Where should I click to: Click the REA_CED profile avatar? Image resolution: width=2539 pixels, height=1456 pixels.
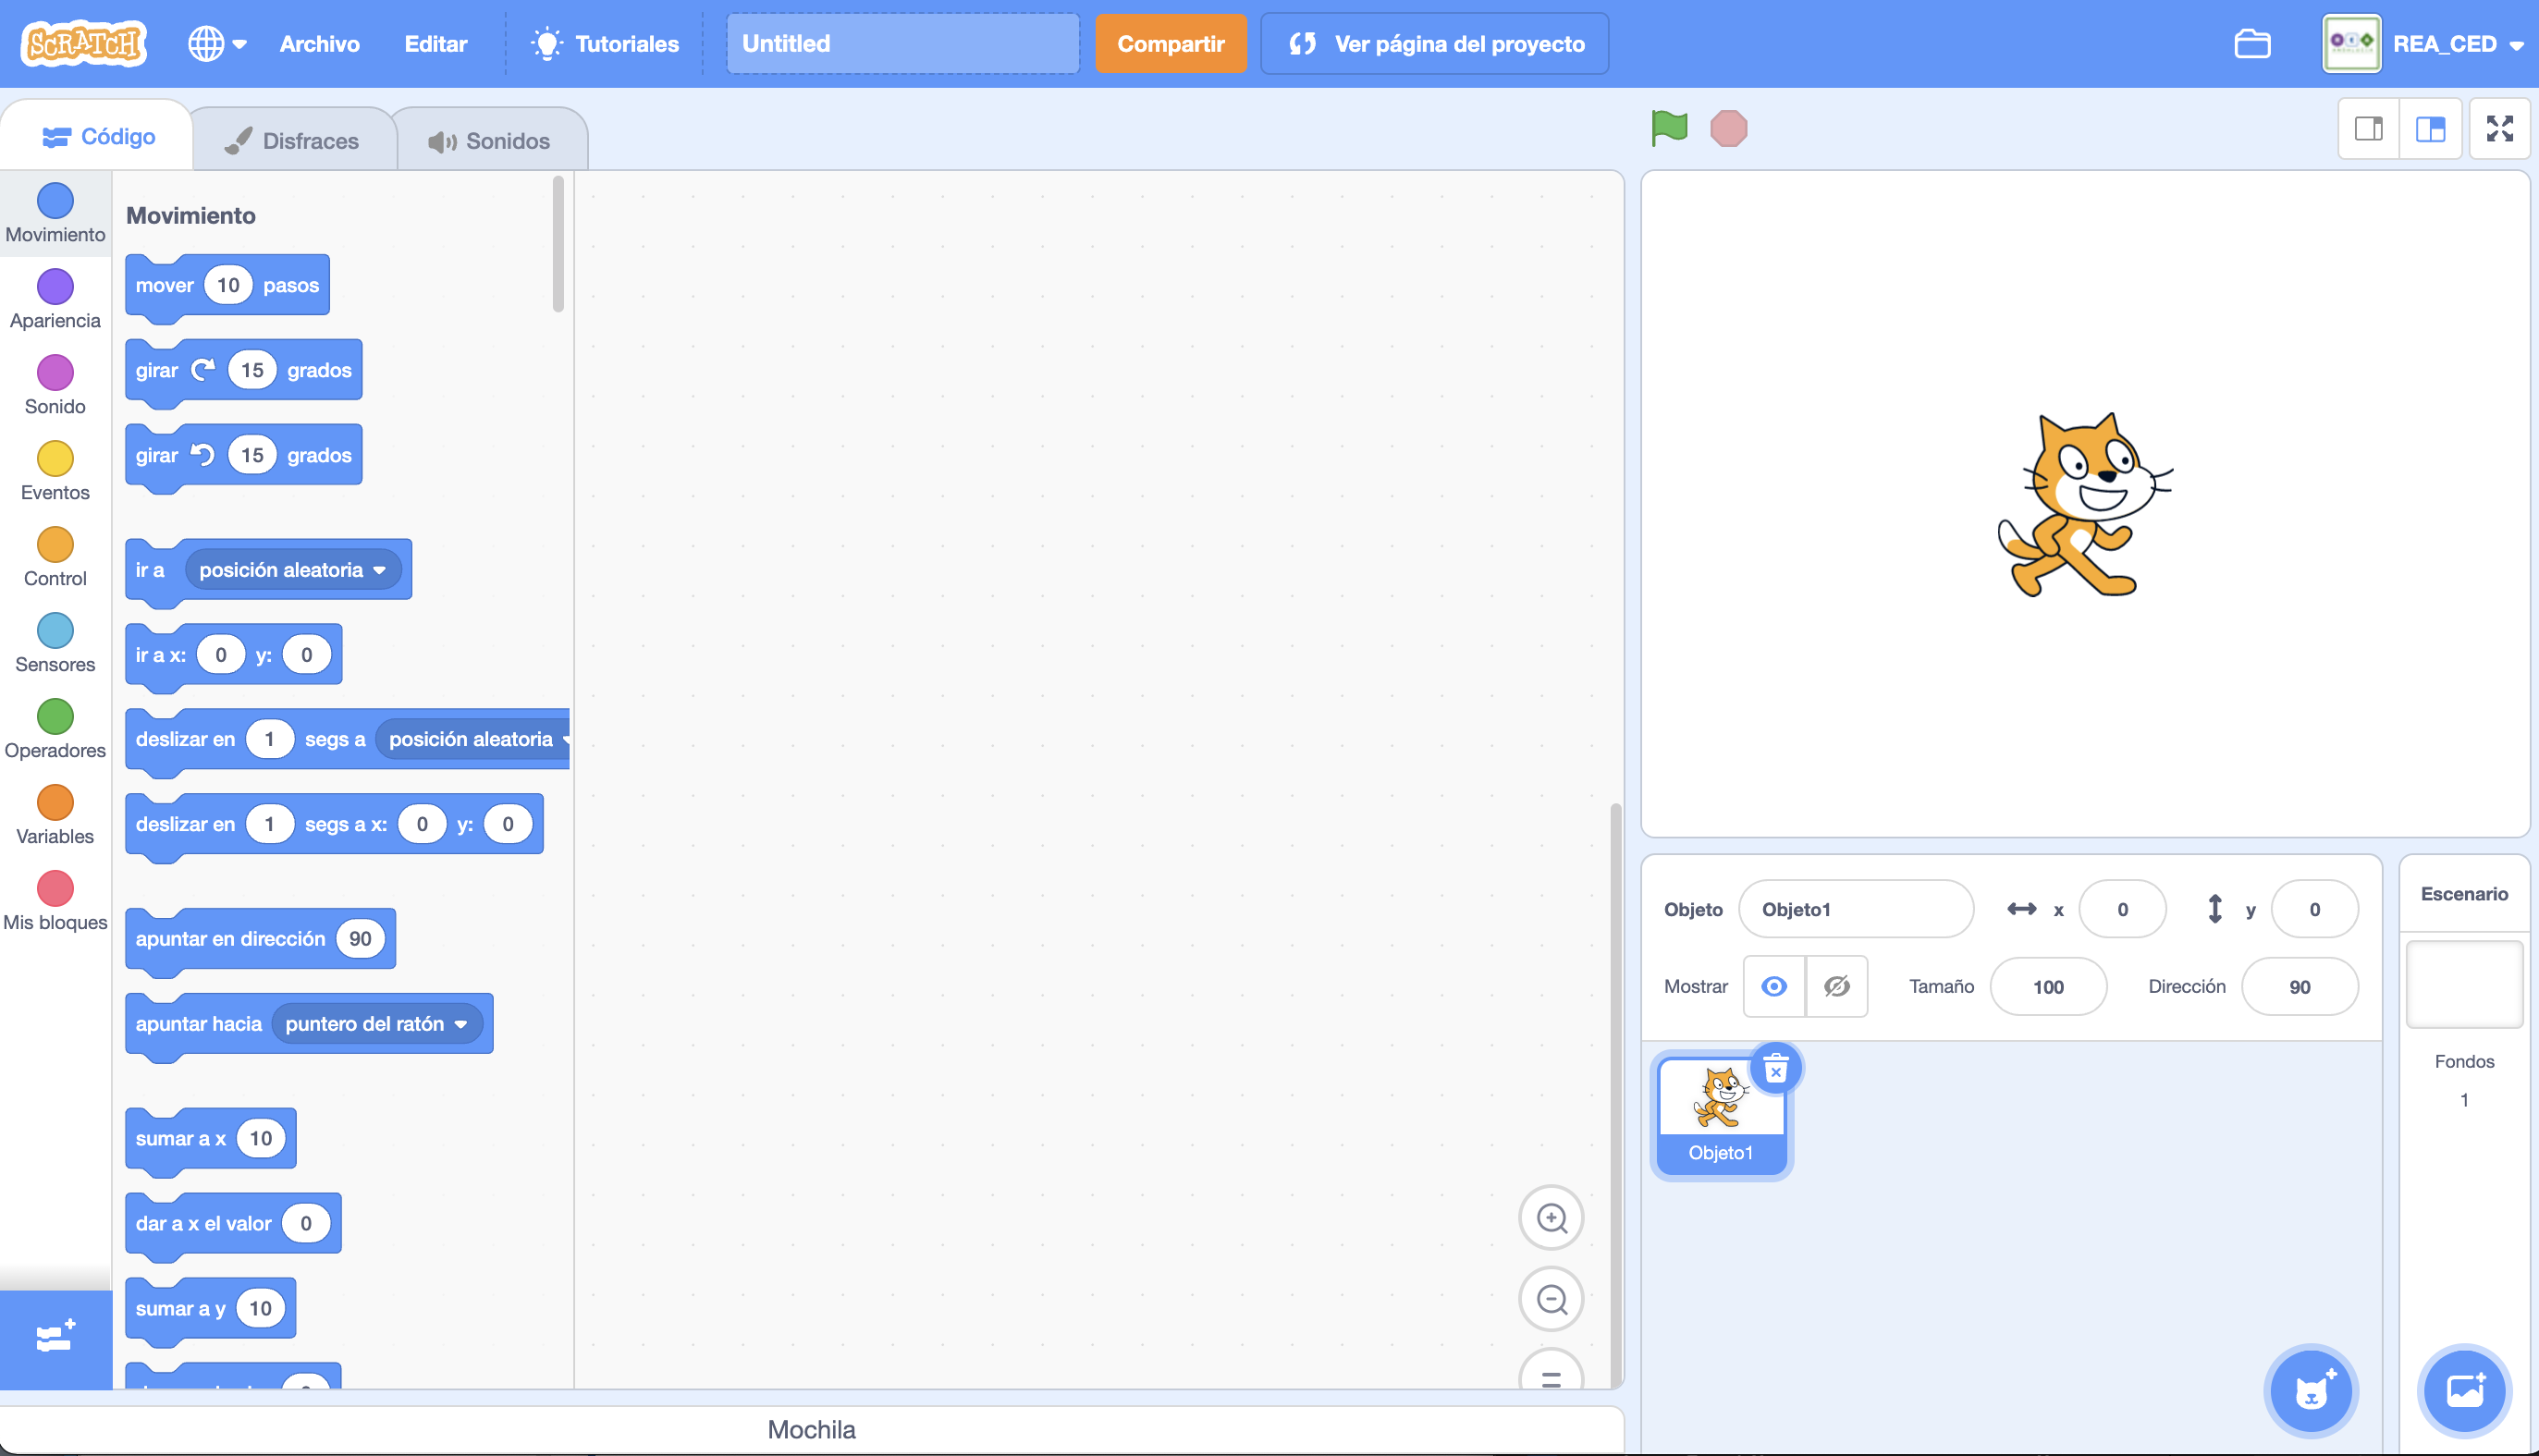(2351, 44)
